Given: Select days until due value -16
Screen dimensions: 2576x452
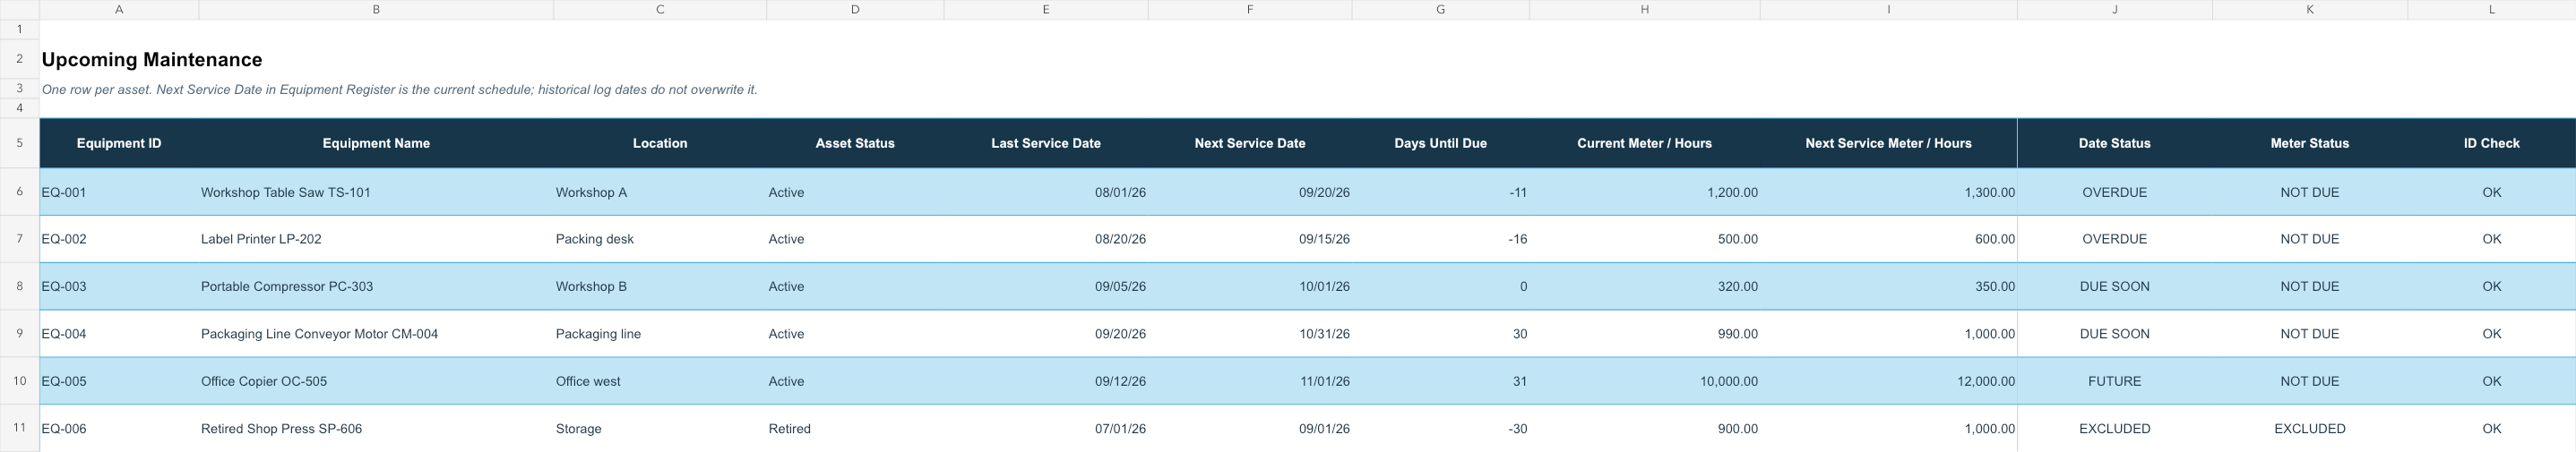Looking at the screenshot, I should (x=1441, y=239).
